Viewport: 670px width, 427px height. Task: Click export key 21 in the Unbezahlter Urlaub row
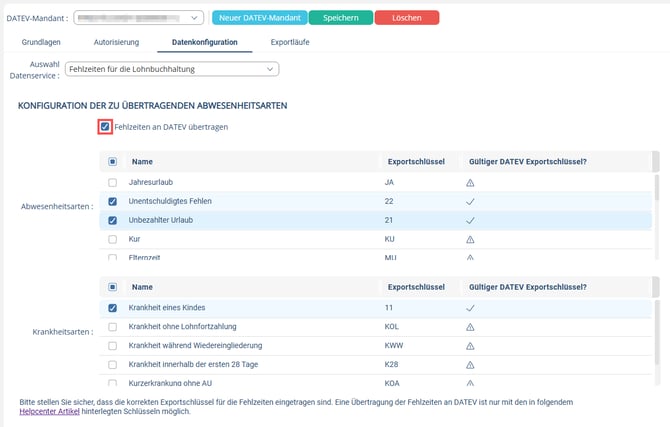pyautogui.click(x=388, y=220)
